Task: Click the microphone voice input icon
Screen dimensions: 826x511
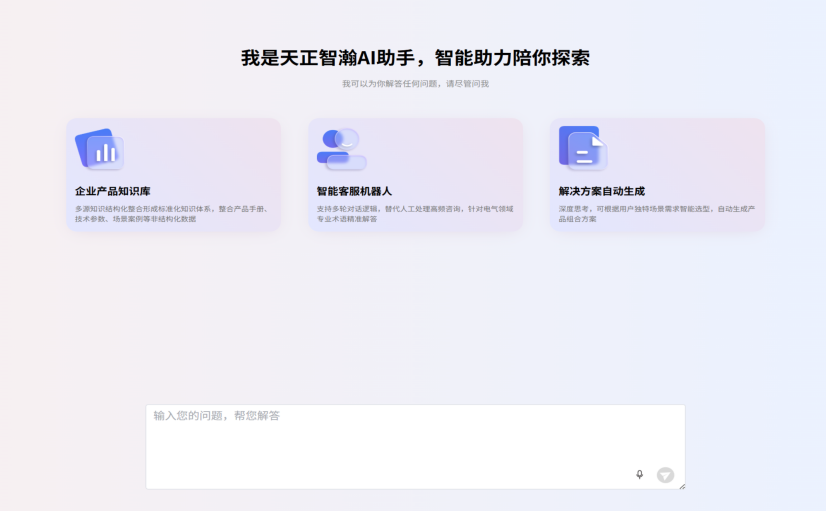Action: tap(640, 475)
